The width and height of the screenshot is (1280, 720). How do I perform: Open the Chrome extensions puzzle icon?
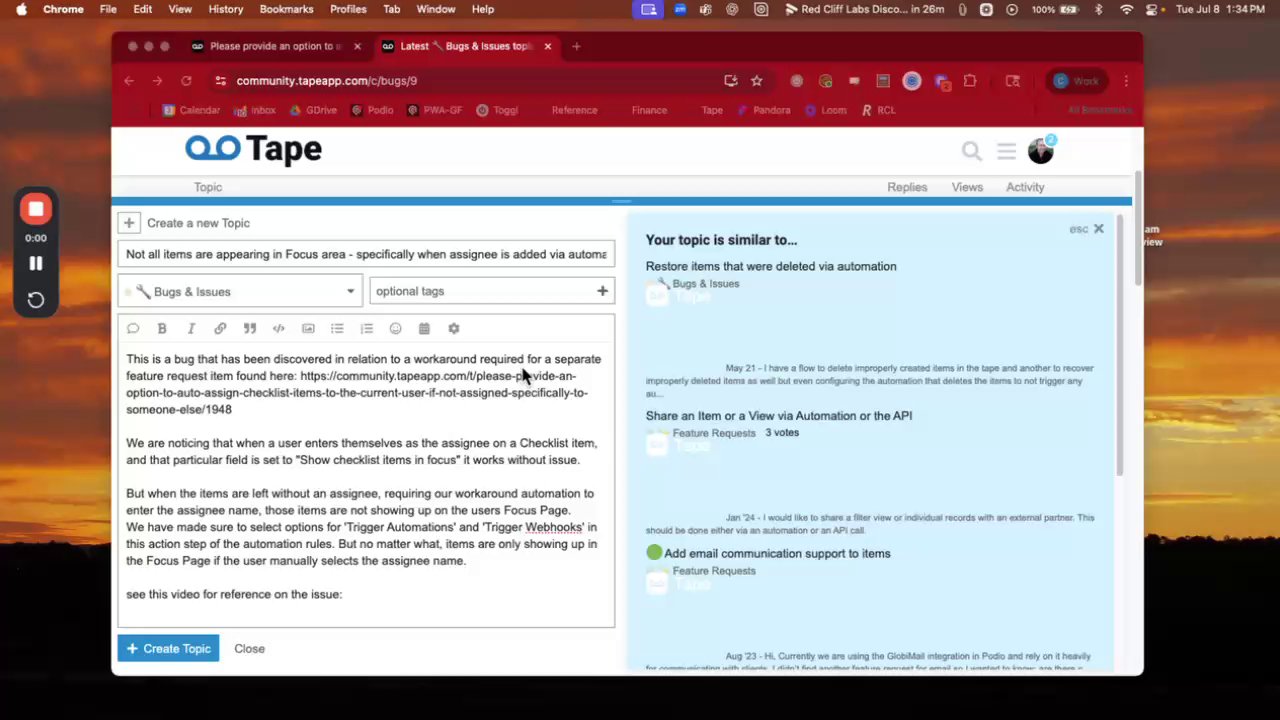(970, 81)
